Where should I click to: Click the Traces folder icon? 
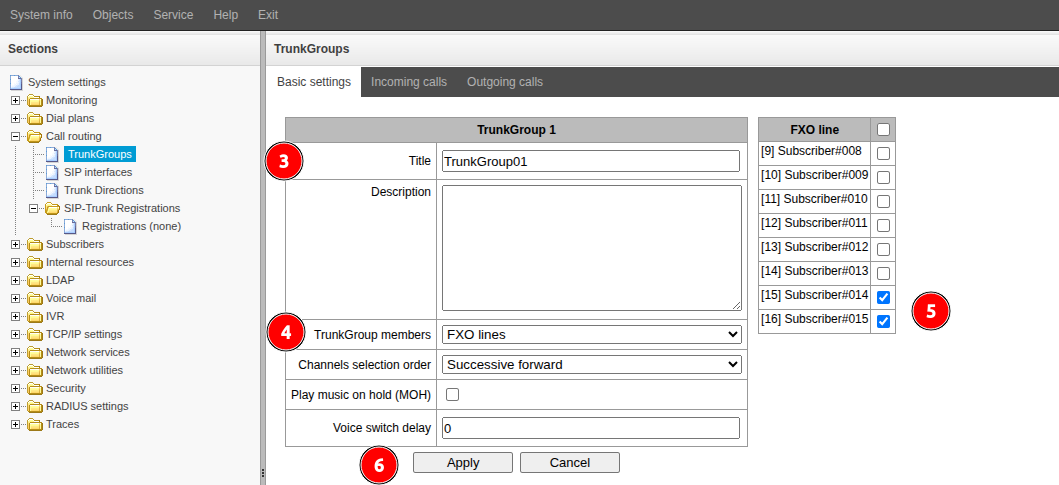[35, 424]
